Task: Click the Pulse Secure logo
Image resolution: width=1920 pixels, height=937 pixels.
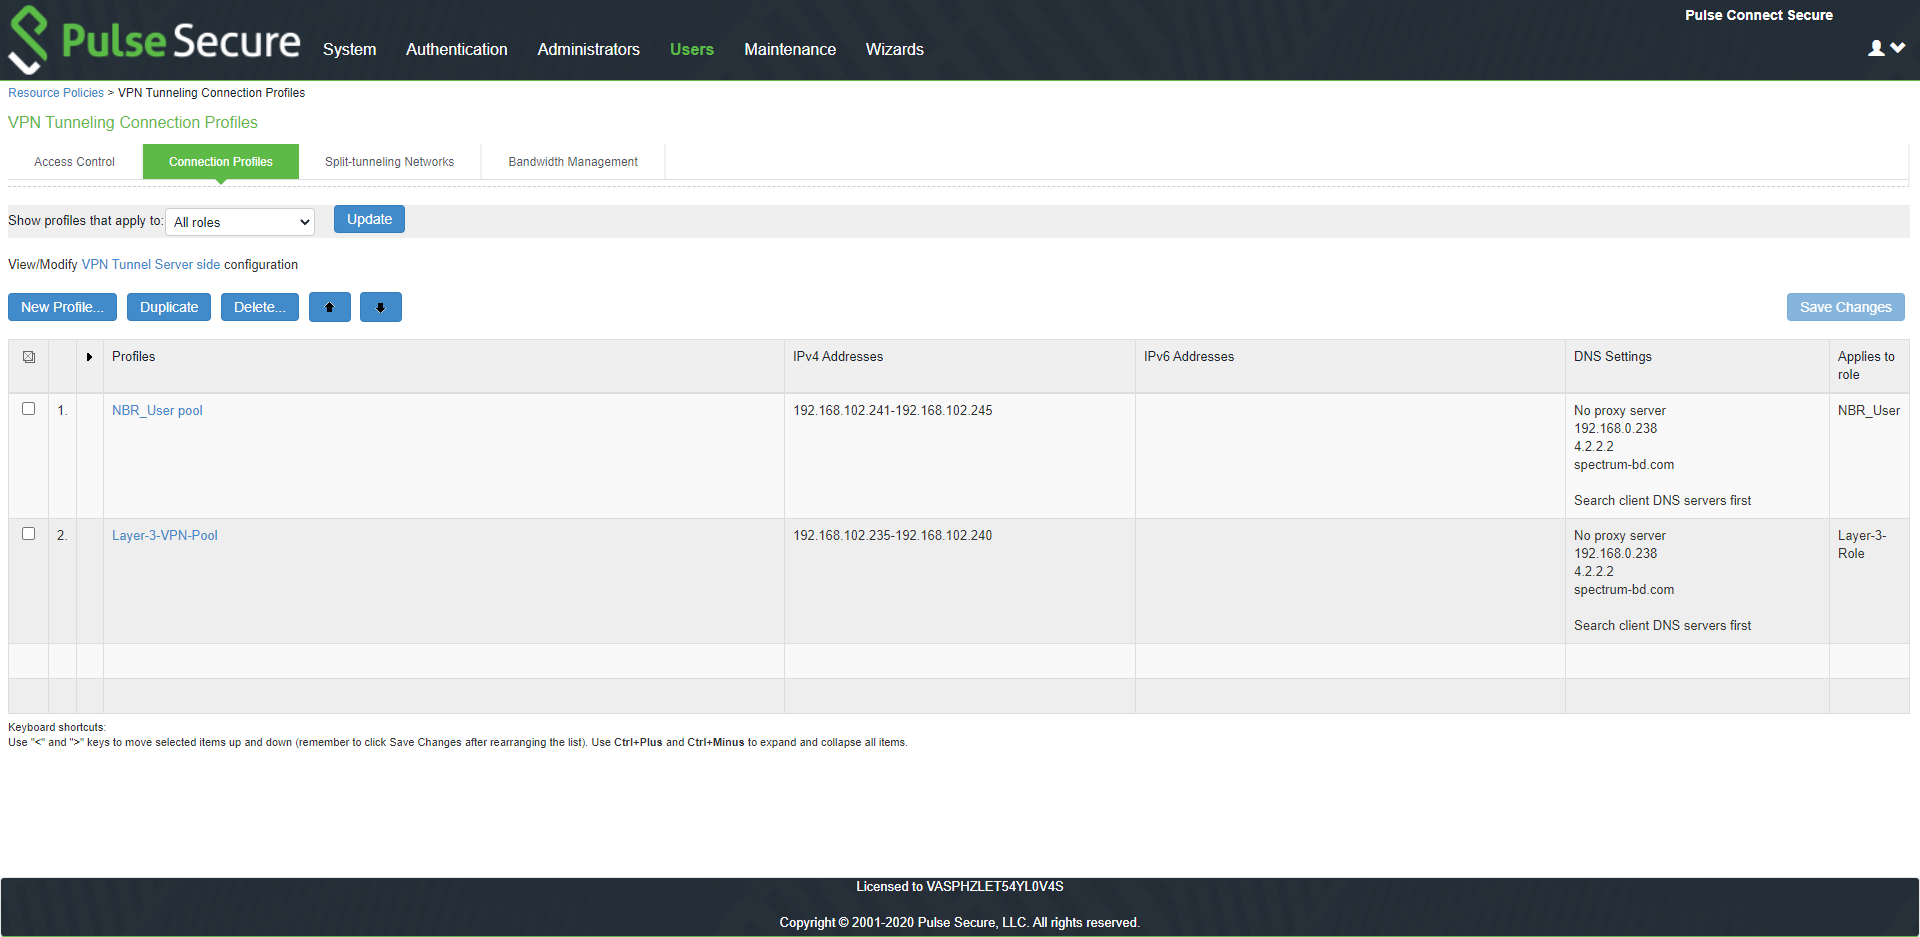Action: (154, 40)
